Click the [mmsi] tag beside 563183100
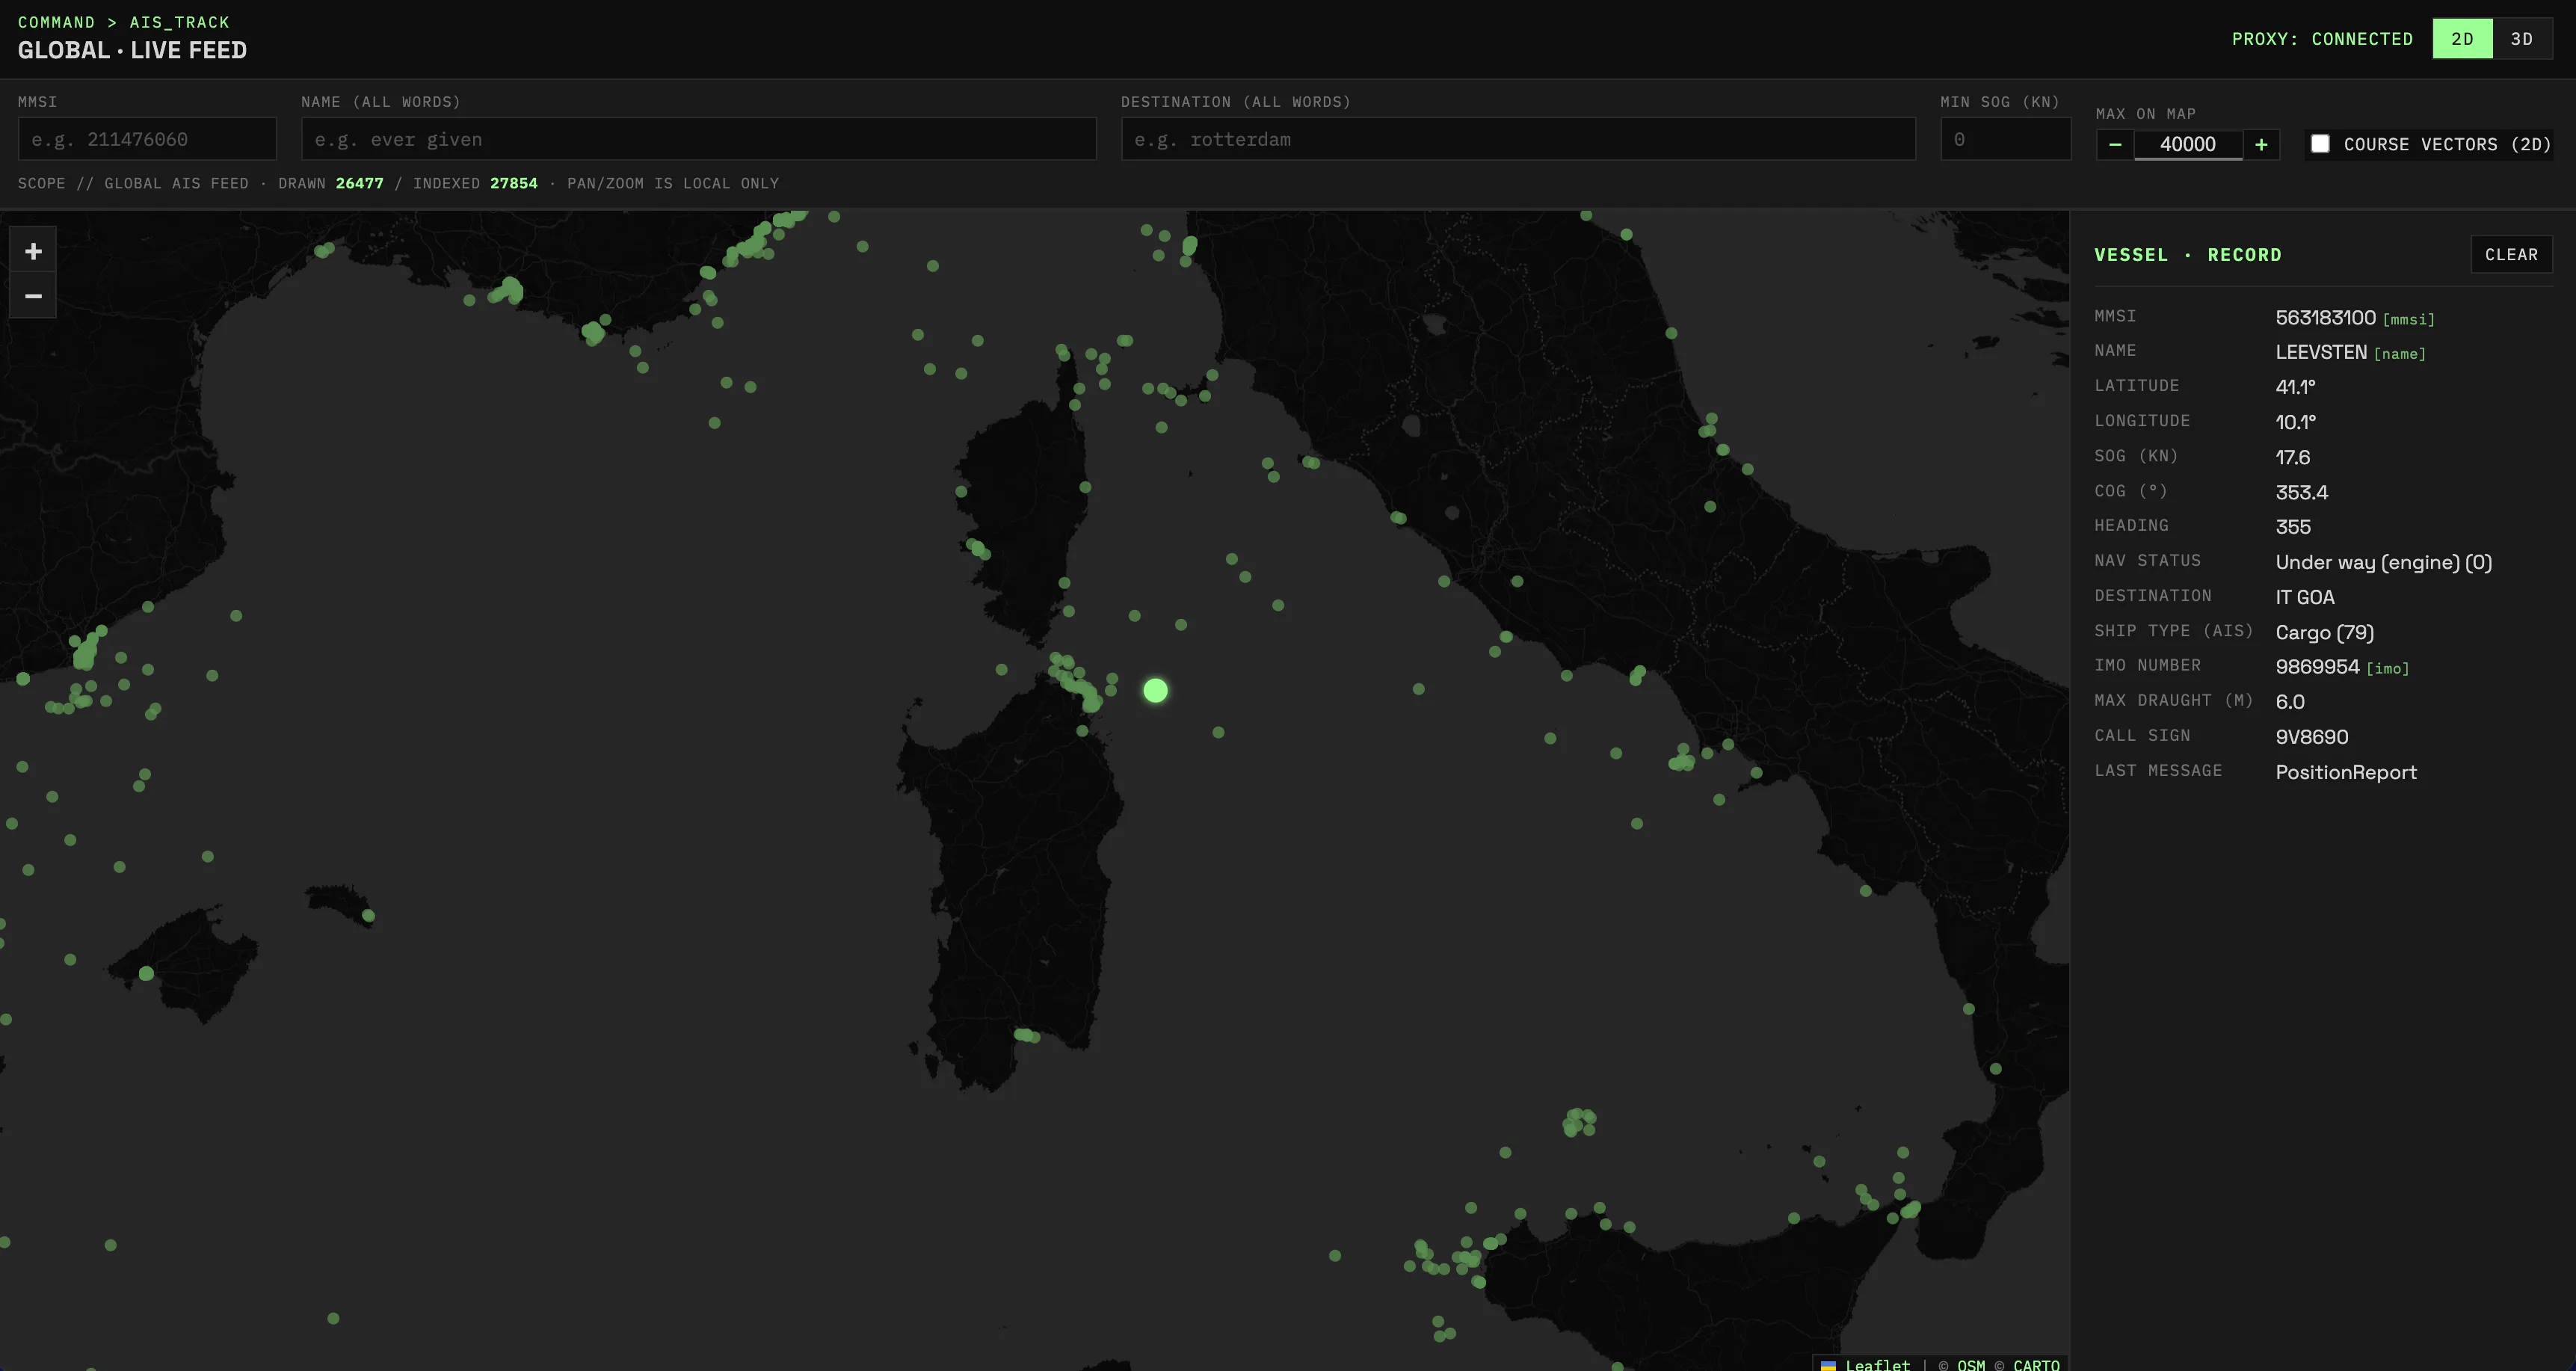 (2408, 320)
